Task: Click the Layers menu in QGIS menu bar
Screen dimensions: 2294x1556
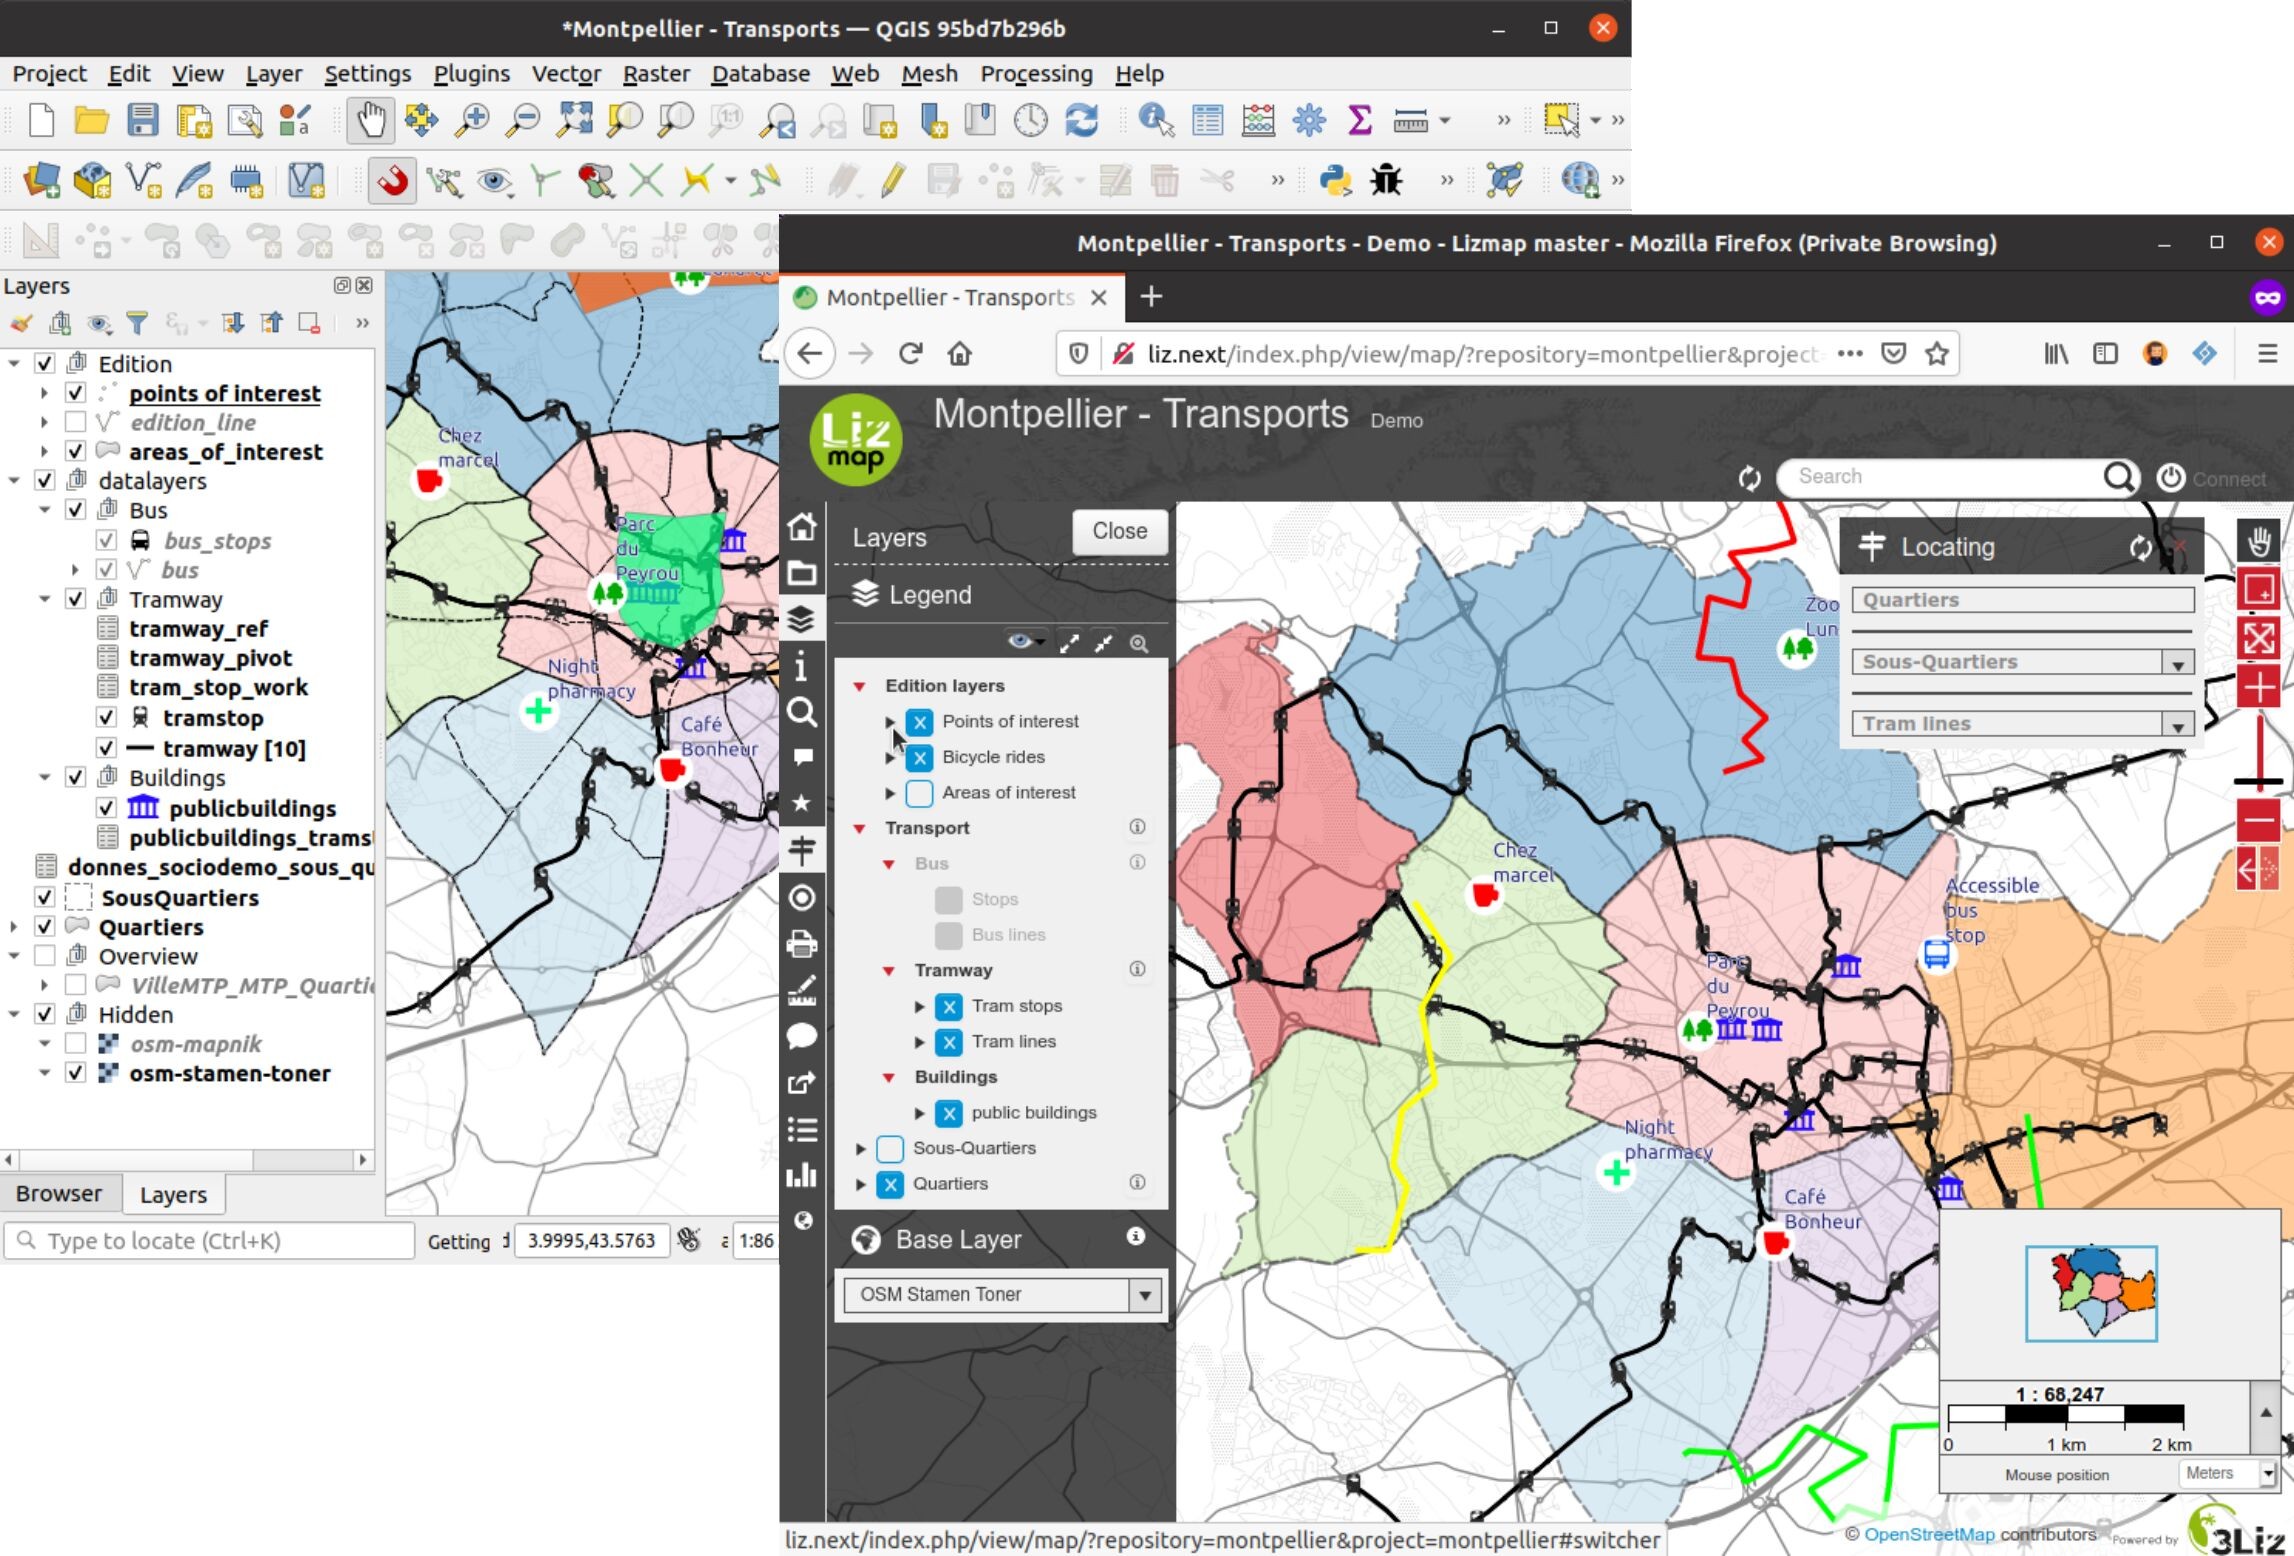Action: pyautogui.click(x=271, y=73)
